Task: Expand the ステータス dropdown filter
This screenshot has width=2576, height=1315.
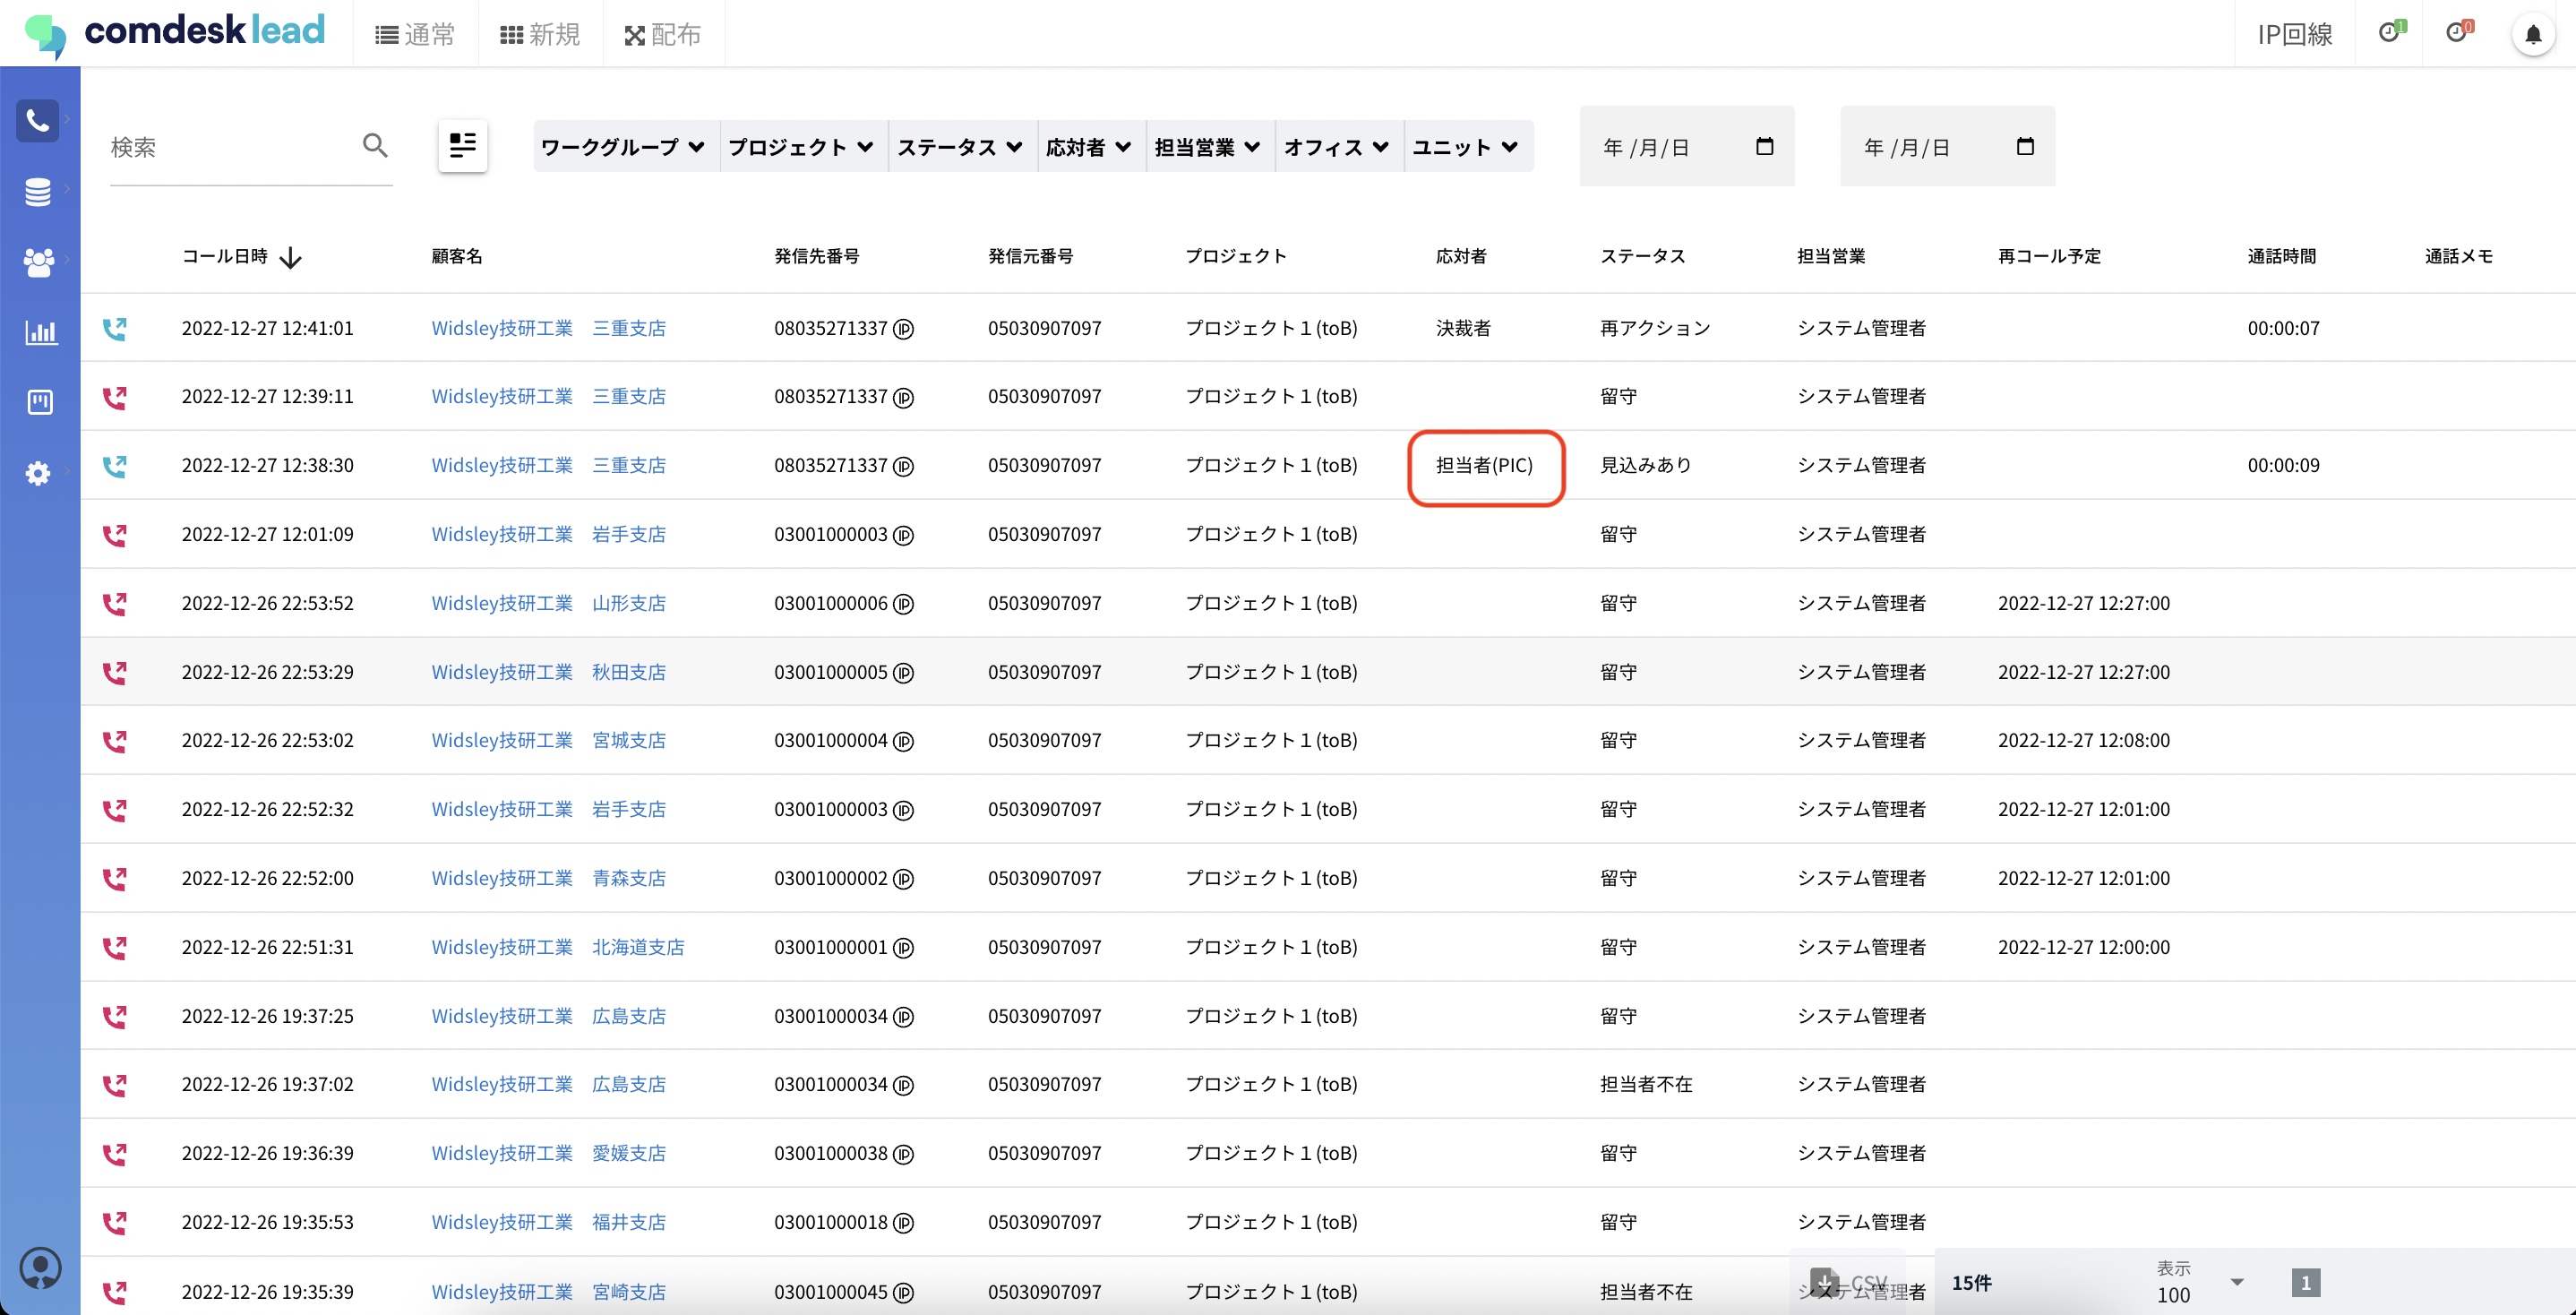Action: 959,147
